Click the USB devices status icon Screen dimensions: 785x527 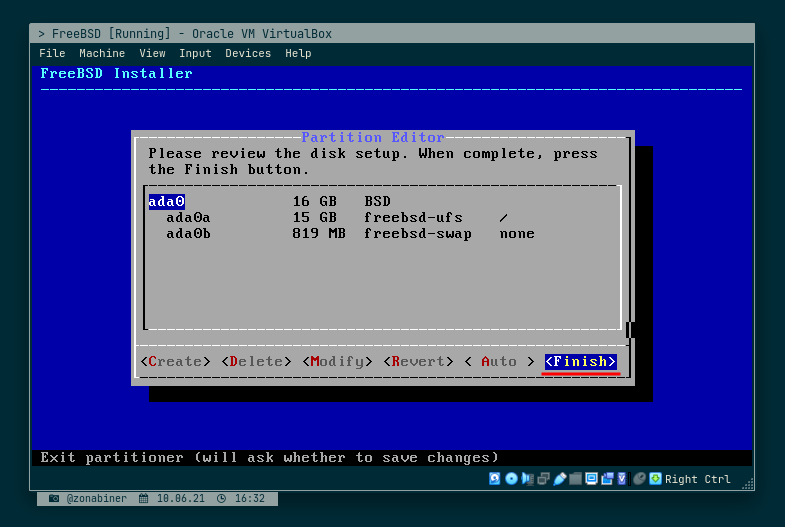coord(560,479)
